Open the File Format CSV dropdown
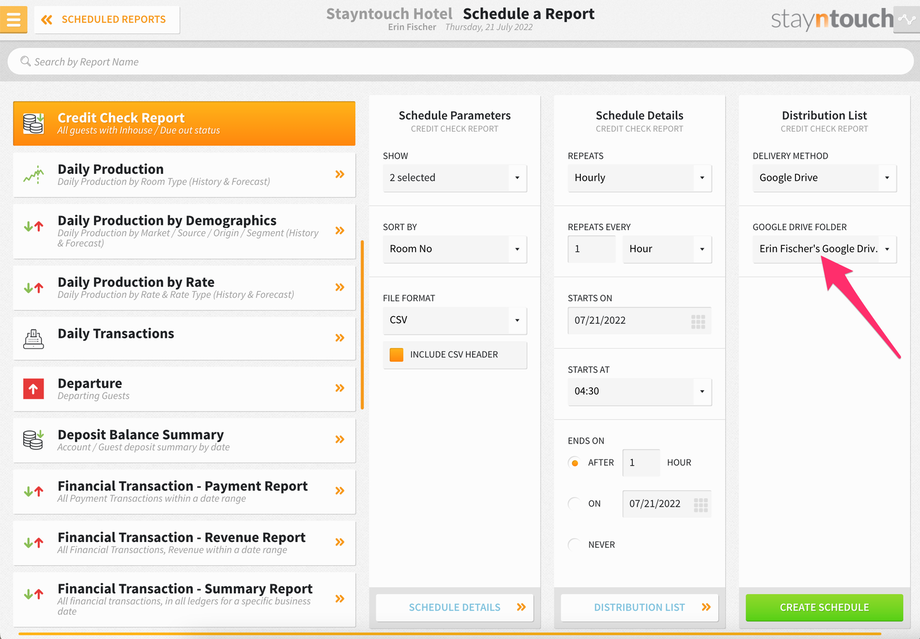 click(x=455, y=320)
